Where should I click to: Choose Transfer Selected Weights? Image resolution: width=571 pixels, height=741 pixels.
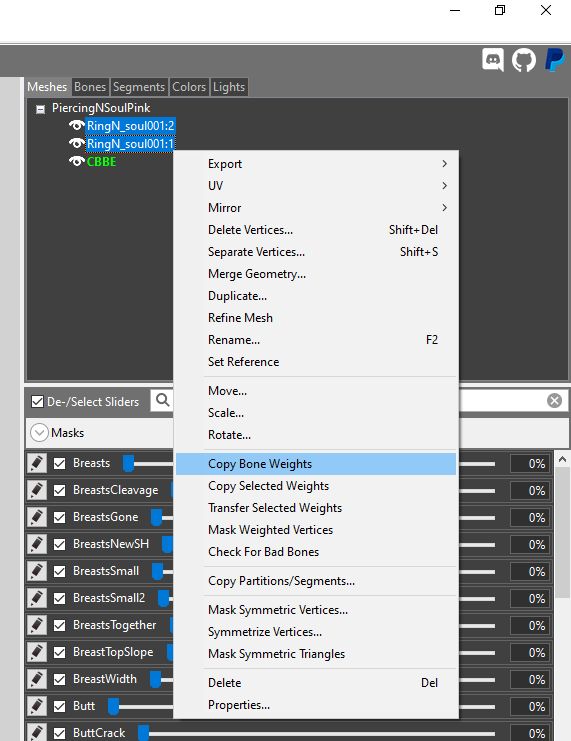pos(316,508)
